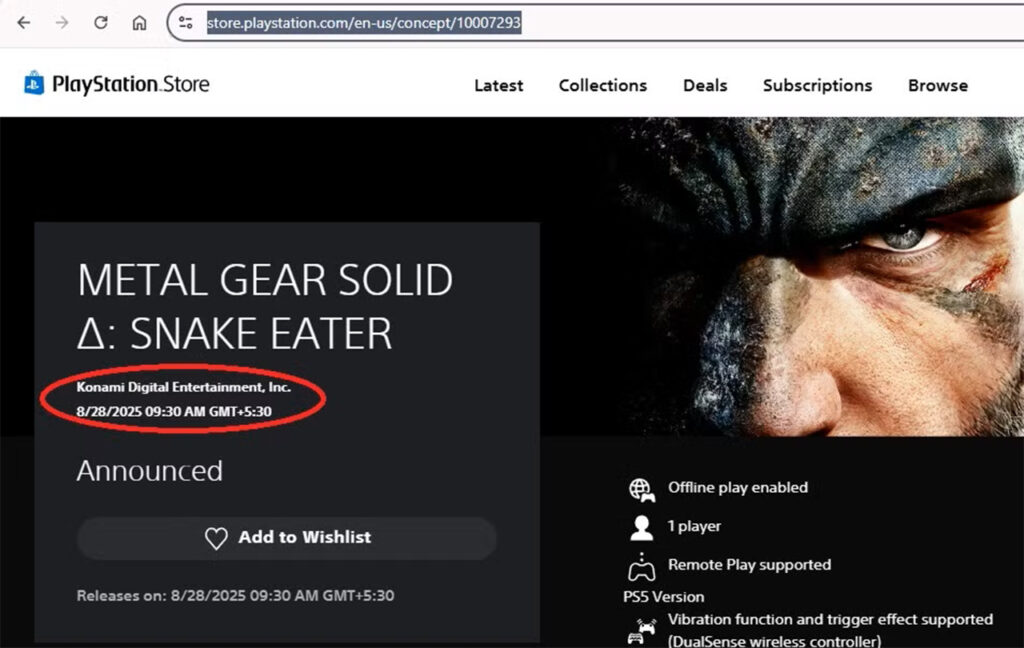Viewport: 1024px width, 648px height.
Task: Go to the Deals section
Action: (x=705, y=86)
